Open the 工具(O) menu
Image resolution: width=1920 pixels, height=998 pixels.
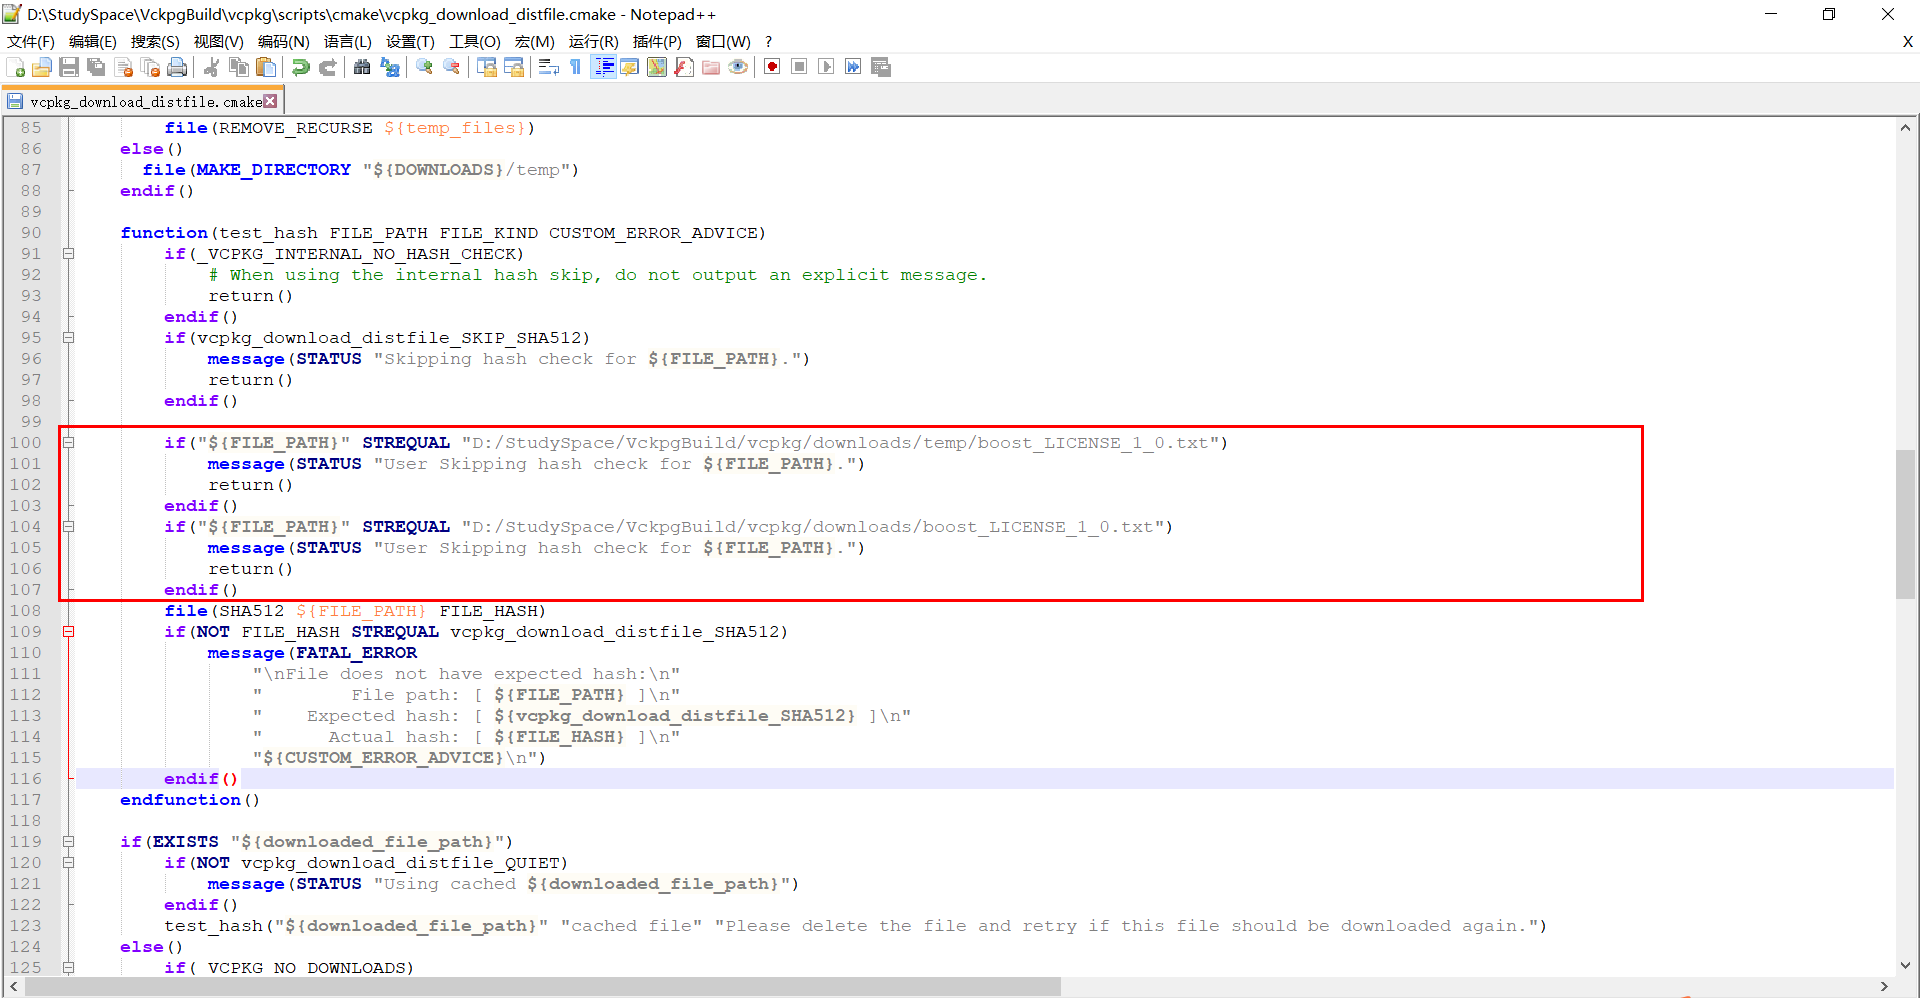[474, 42]
